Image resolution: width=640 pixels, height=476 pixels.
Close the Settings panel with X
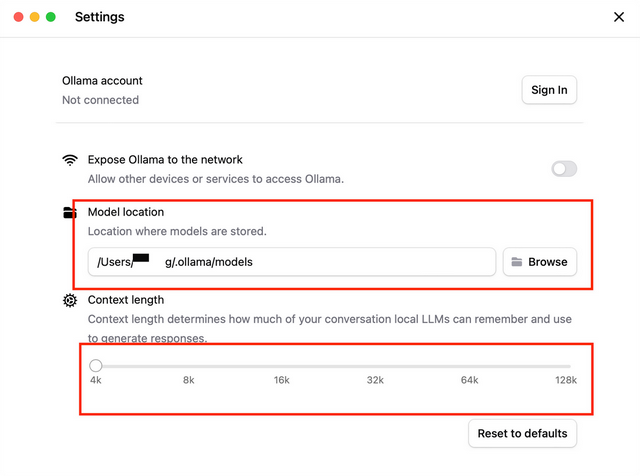tap(619, 17)
